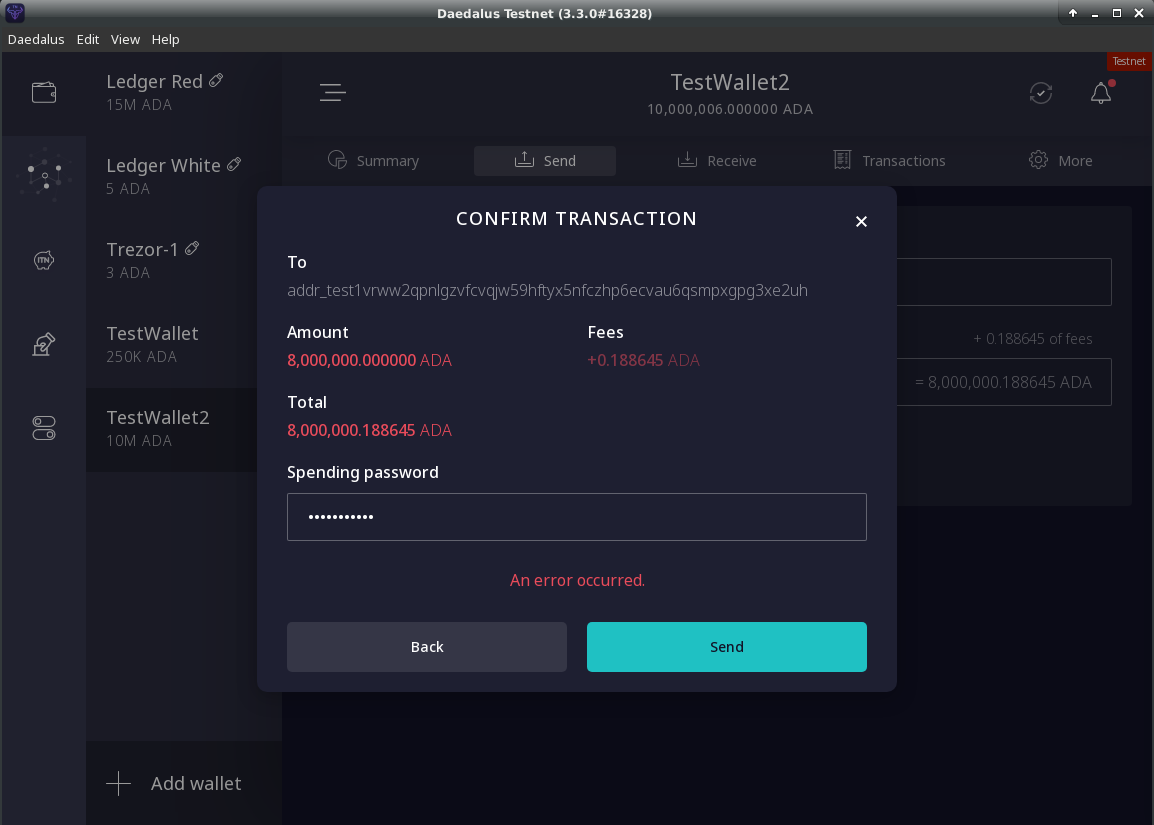Open the View menu

coord(125,39)
